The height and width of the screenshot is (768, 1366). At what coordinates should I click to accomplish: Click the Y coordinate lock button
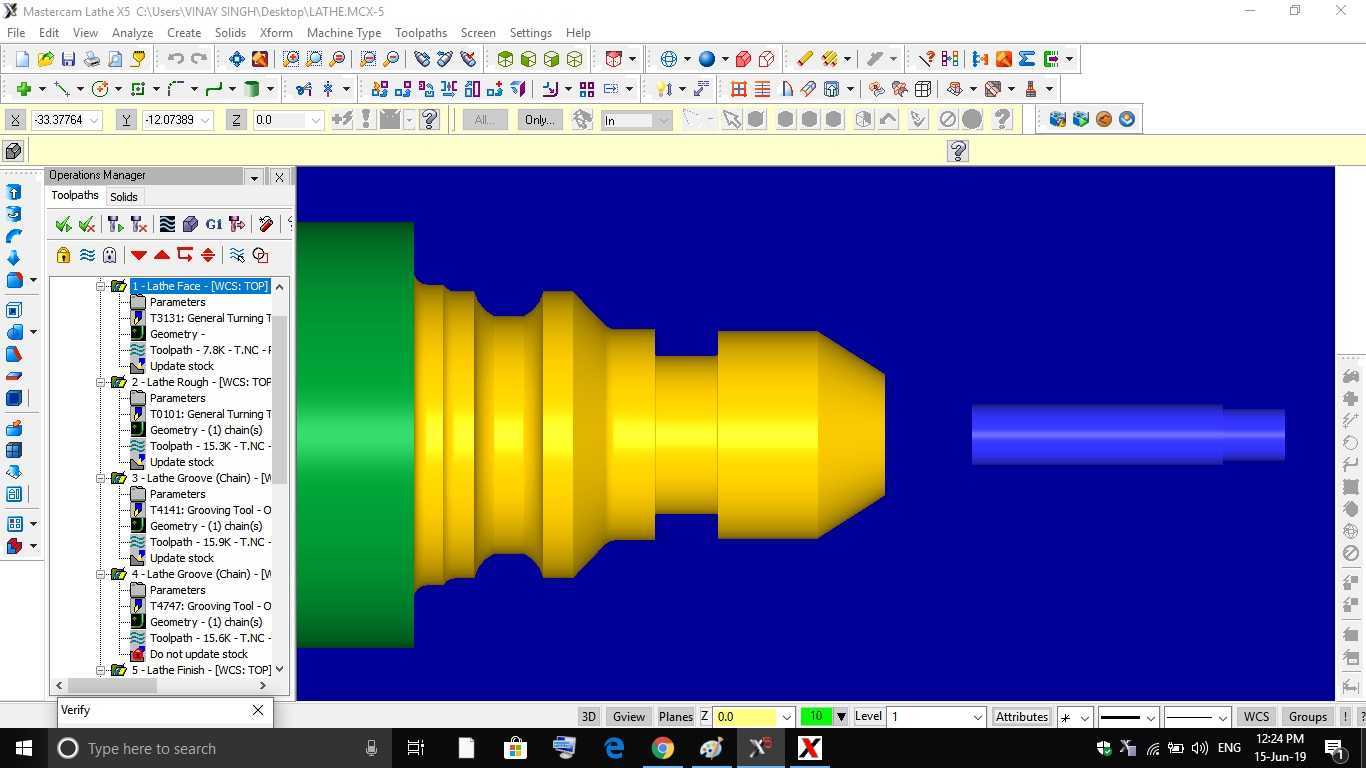(x=126, y=120)
